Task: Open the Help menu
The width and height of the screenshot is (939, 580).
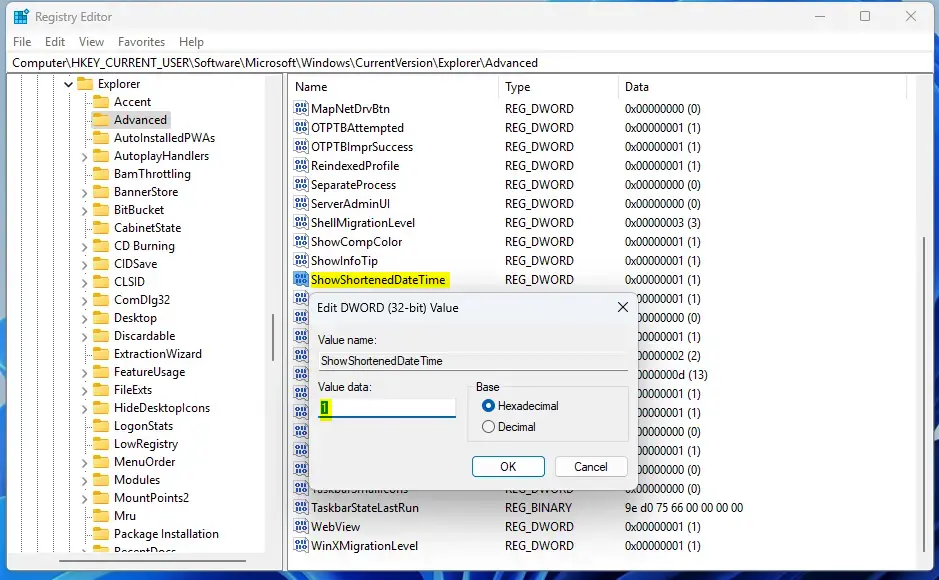Action: coord(191,42)
